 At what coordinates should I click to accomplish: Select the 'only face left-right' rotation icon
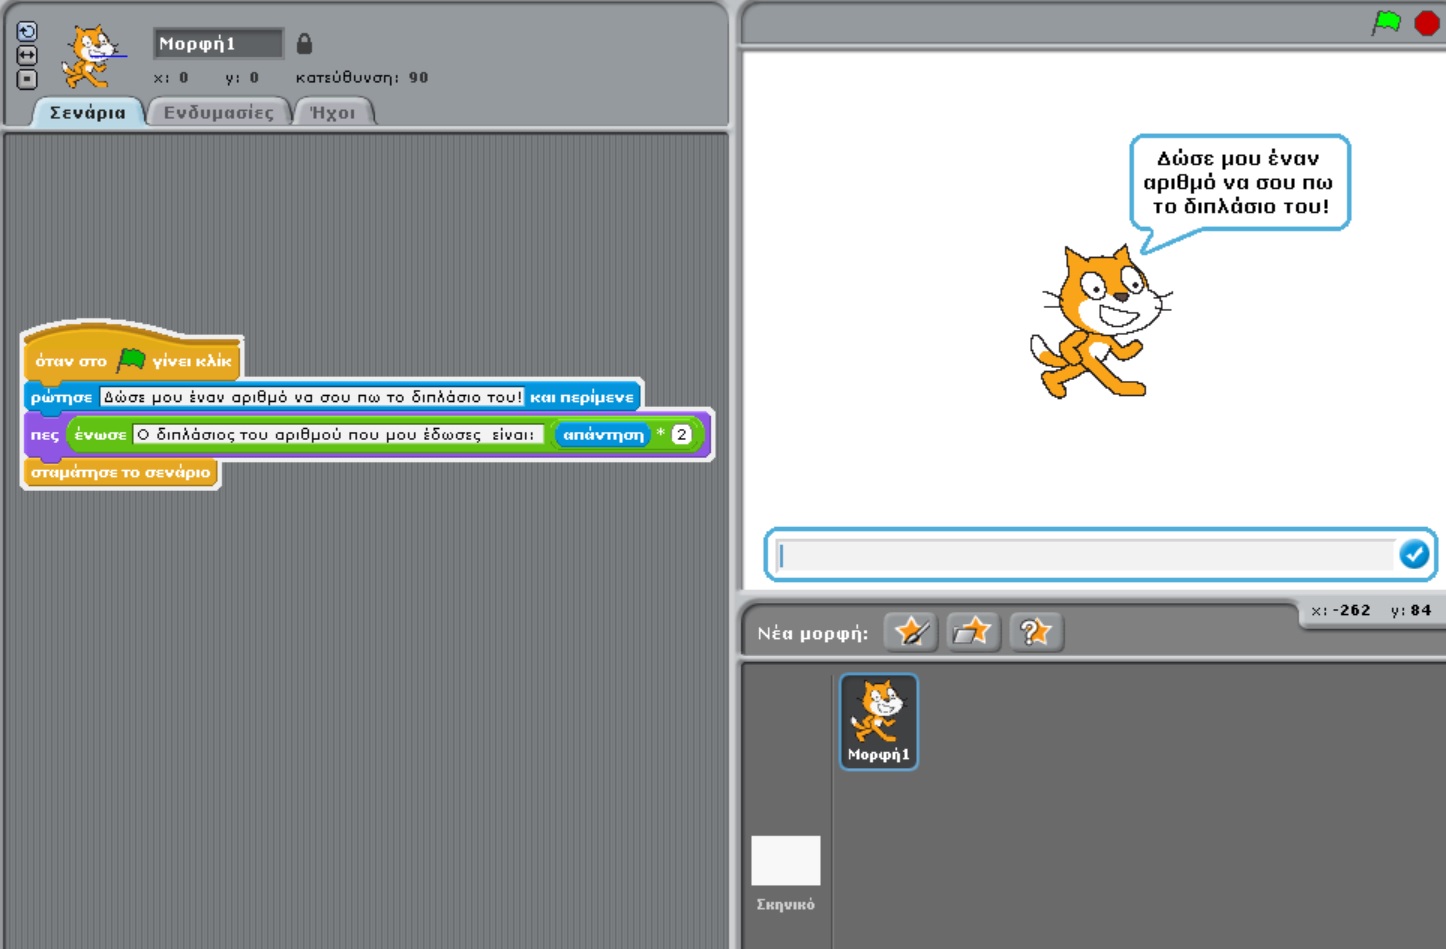pos(27,55)
